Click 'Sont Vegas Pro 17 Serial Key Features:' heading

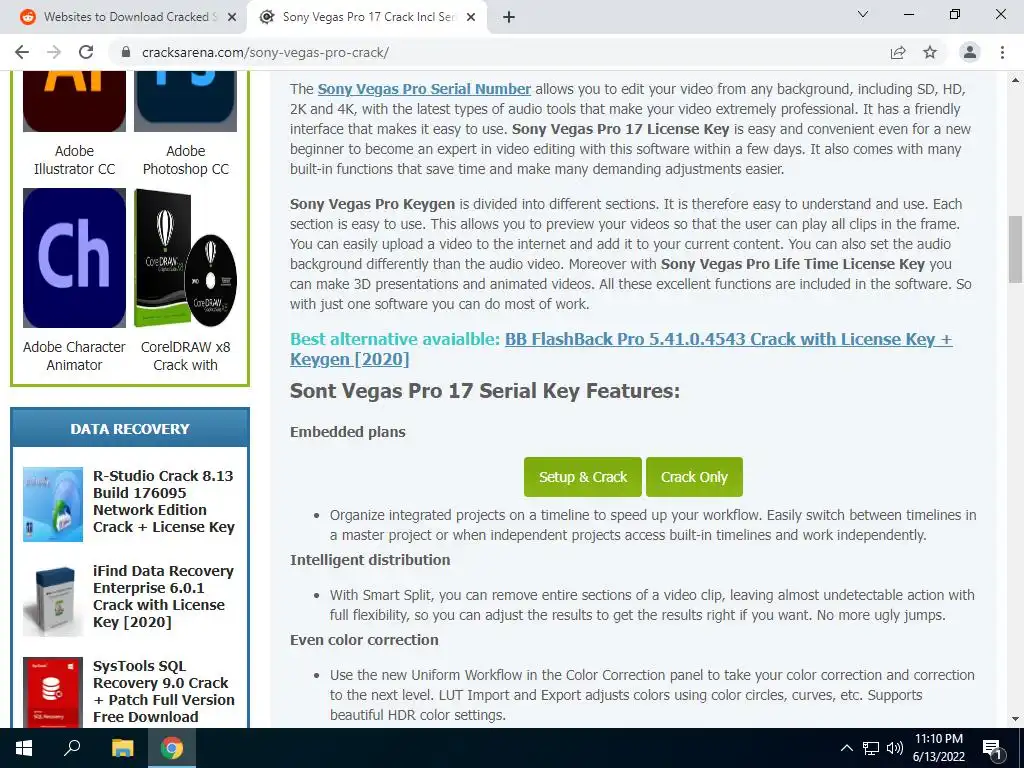coord(485,391)
